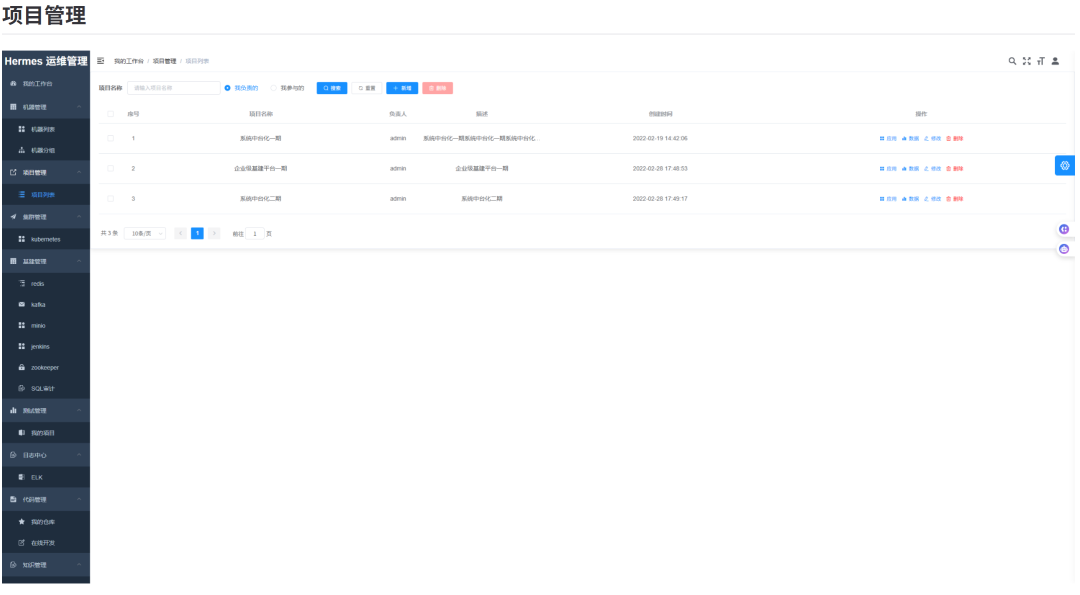Check the checkbox for row 系统中台化二期
The width and height of the screenshot is (1080, 595).
point(110,199)
